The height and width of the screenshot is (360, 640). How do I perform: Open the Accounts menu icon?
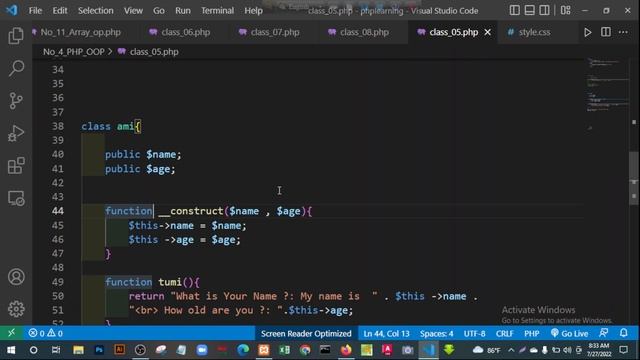coord(16,277)
